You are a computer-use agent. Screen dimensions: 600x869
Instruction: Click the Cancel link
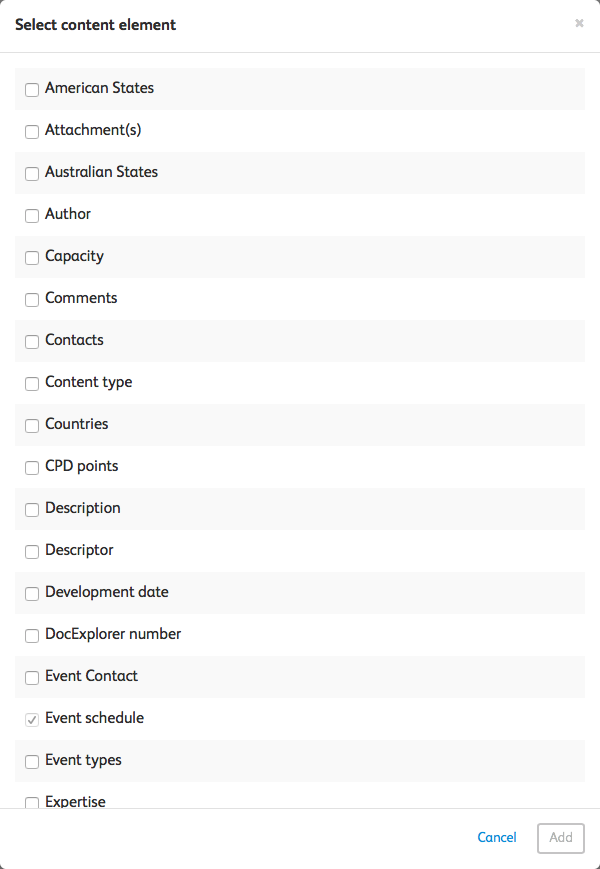pos(497,838)
